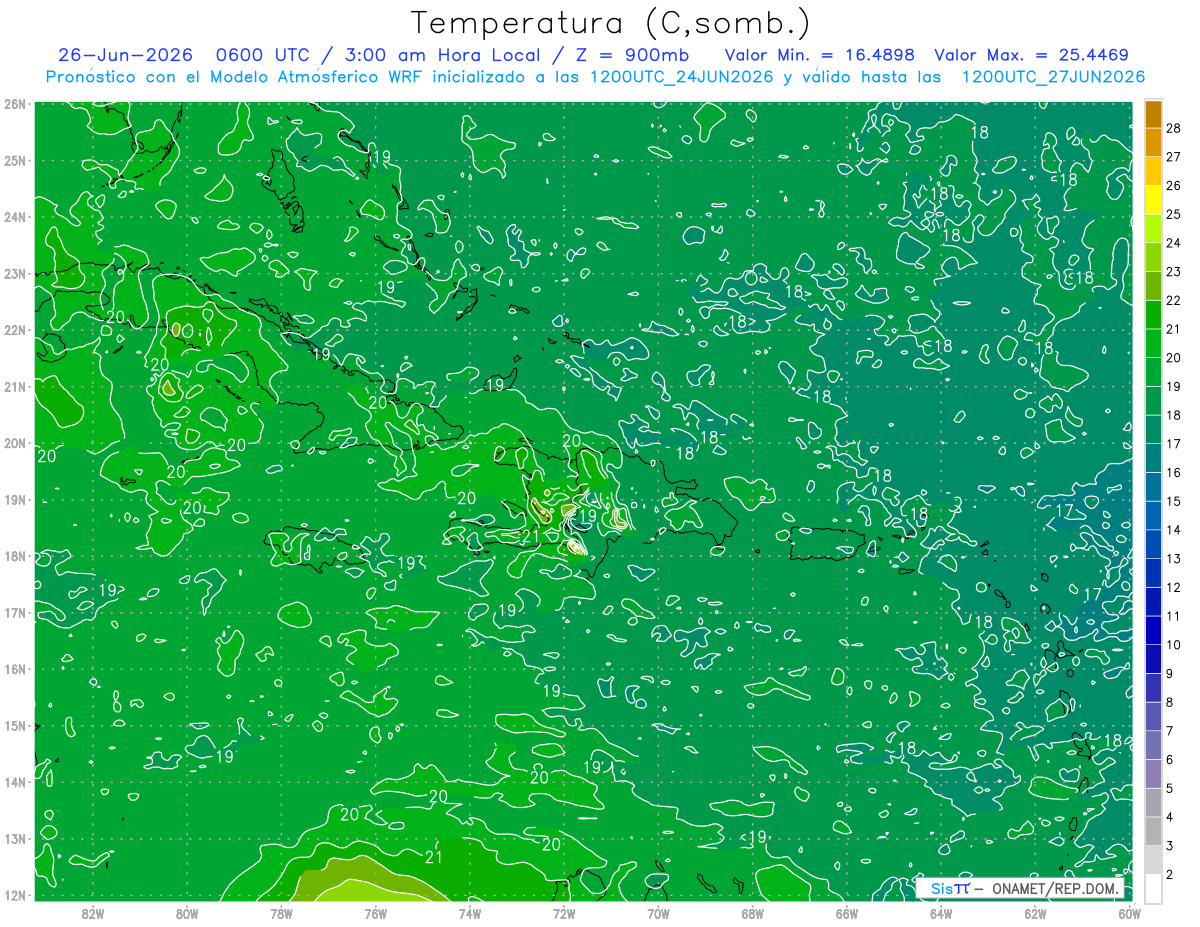Screen dimensions: 1200x927
Task: Click the 80W longitude axis label
Action: (x=186, y=913)
